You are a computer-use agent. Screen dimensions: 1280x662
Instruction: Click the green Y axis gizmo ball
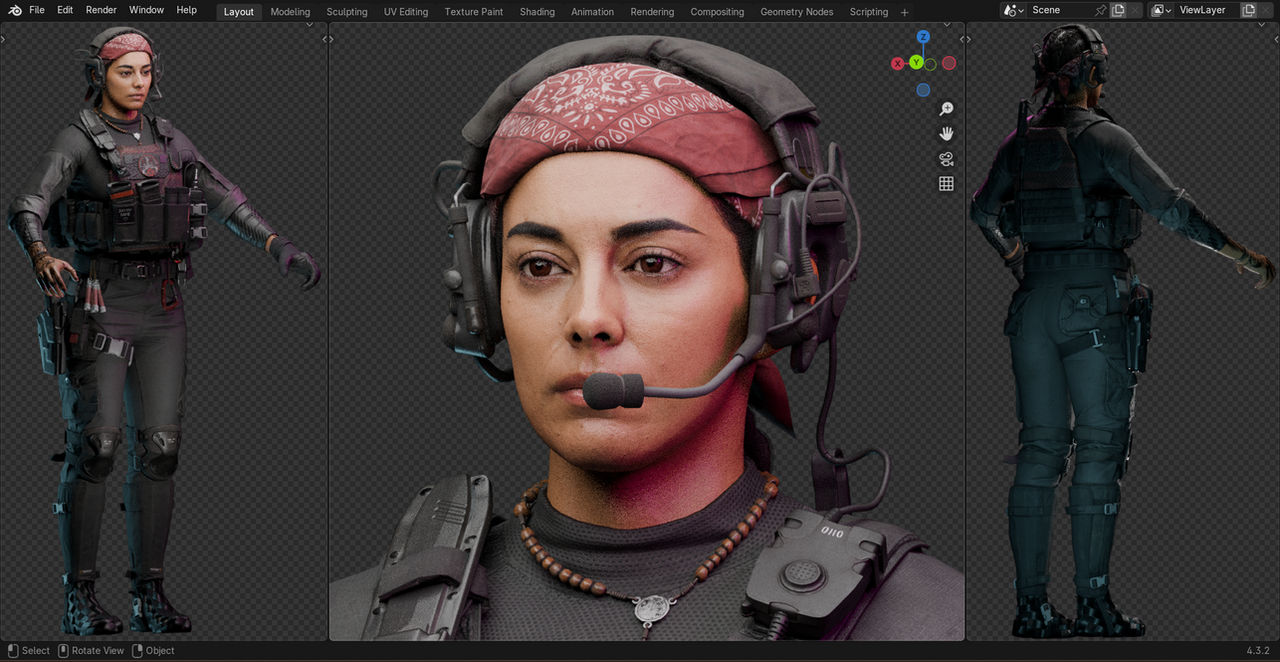[916, 63]
